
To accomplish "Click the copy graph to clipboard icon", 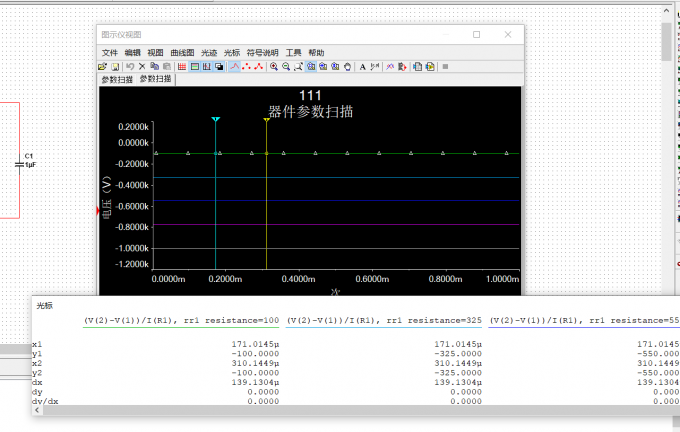I will click(x=418, y=67).
